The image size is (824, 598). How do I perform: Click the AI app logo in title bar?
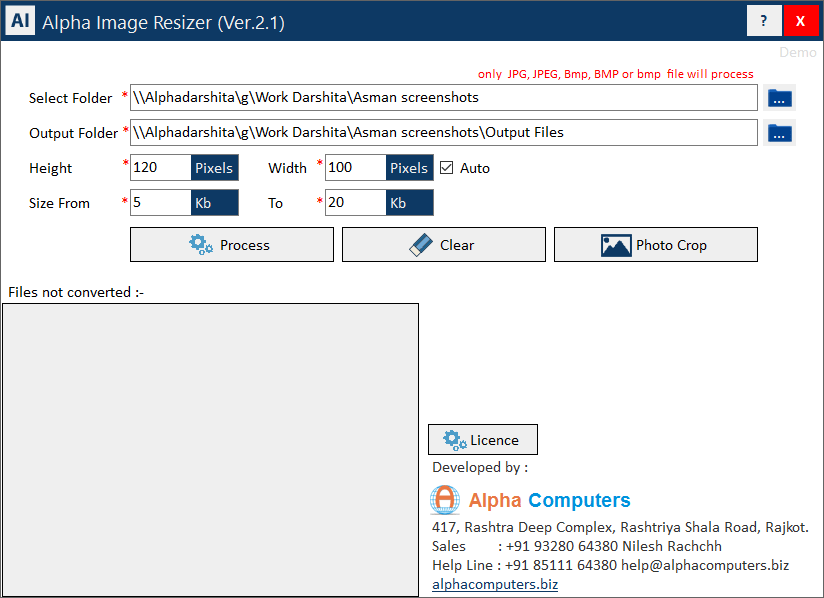click(21, 21)
